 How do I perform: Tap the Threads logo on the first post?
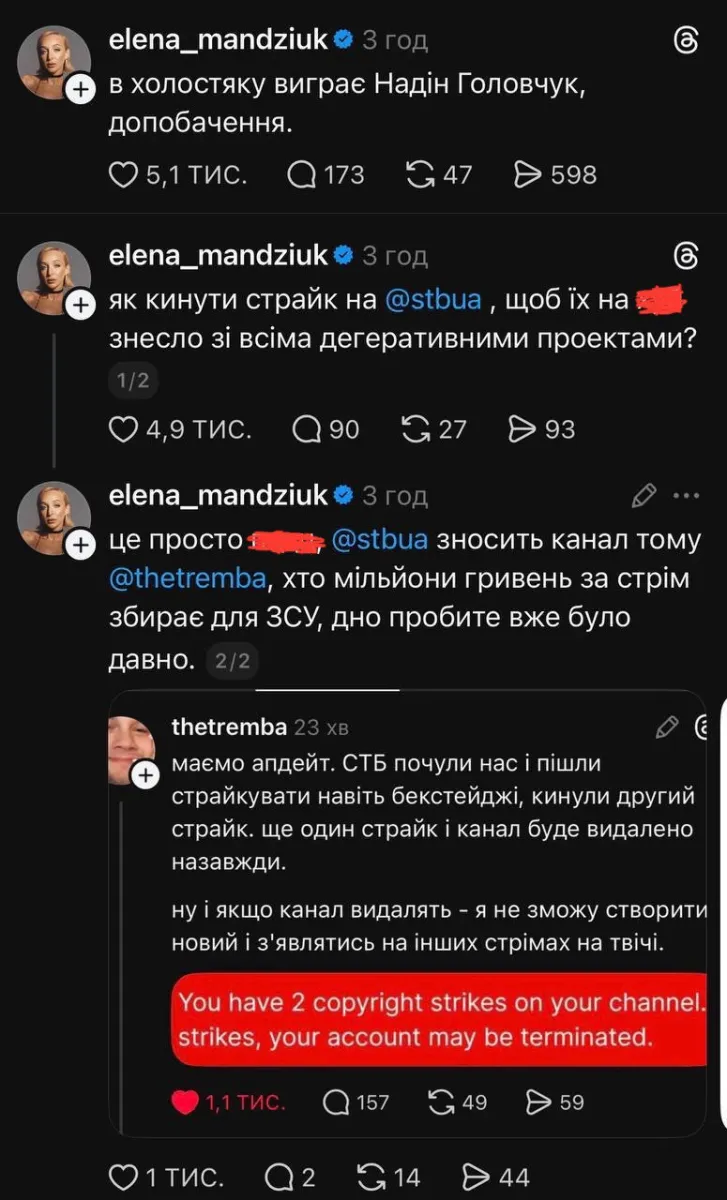point(687,42)
